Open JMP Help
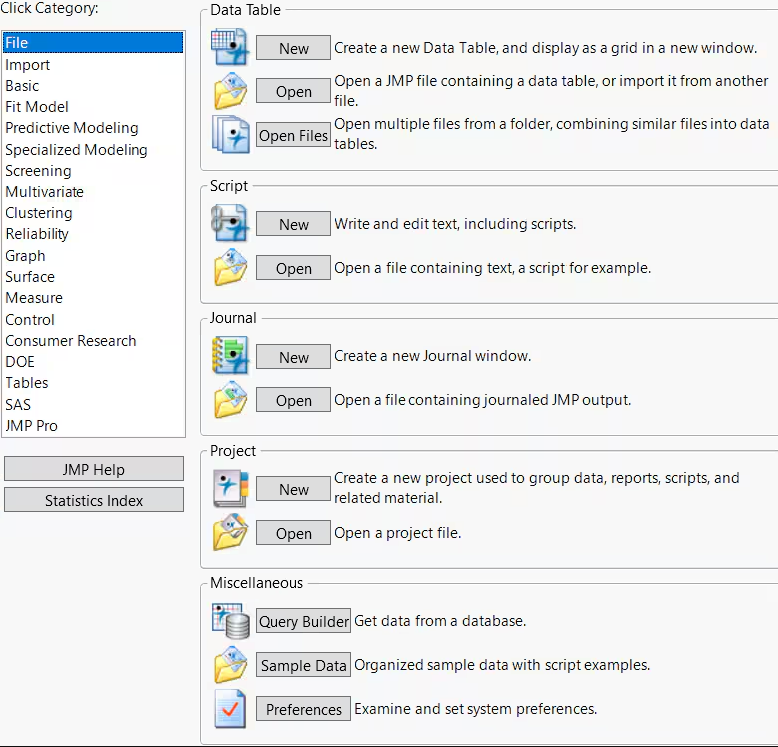This screenshot has height=747, width=778. (x=94, y=469)
